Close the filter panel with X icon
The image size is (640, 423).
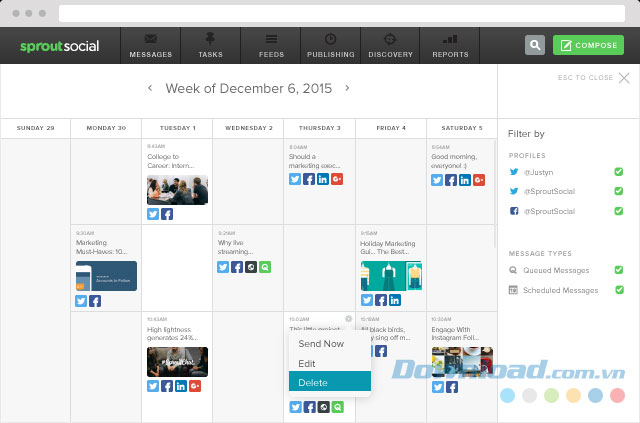pos(624,78)
